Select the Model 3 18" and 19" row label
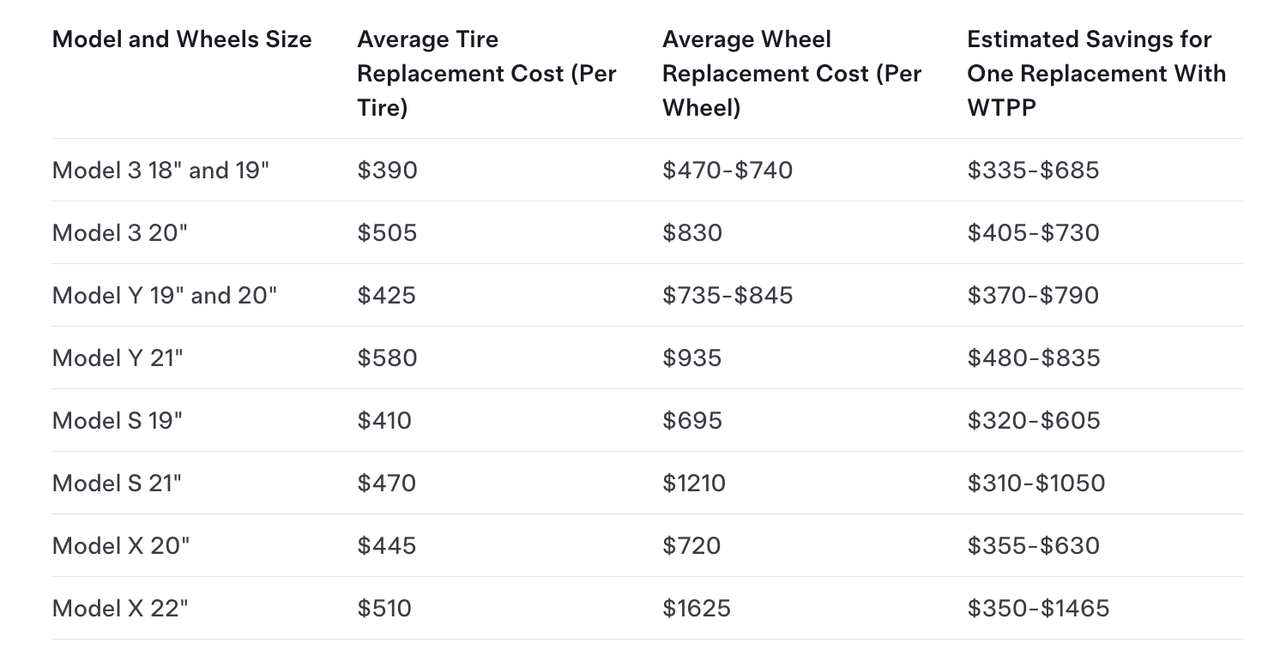The image size is (1280, 655). [161, 170]
